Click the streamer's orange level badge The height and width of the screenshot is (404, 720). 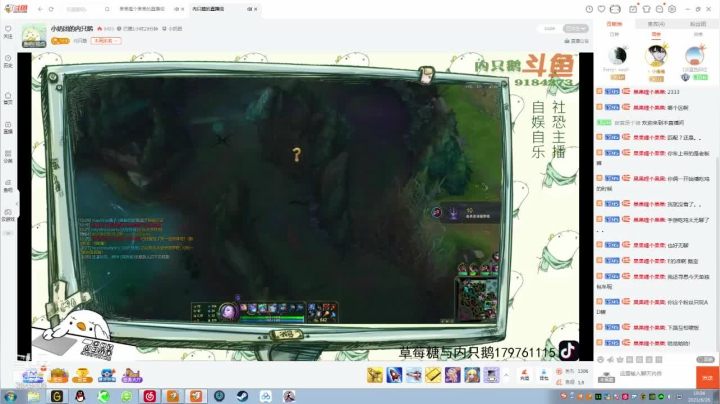pos(60,41)
